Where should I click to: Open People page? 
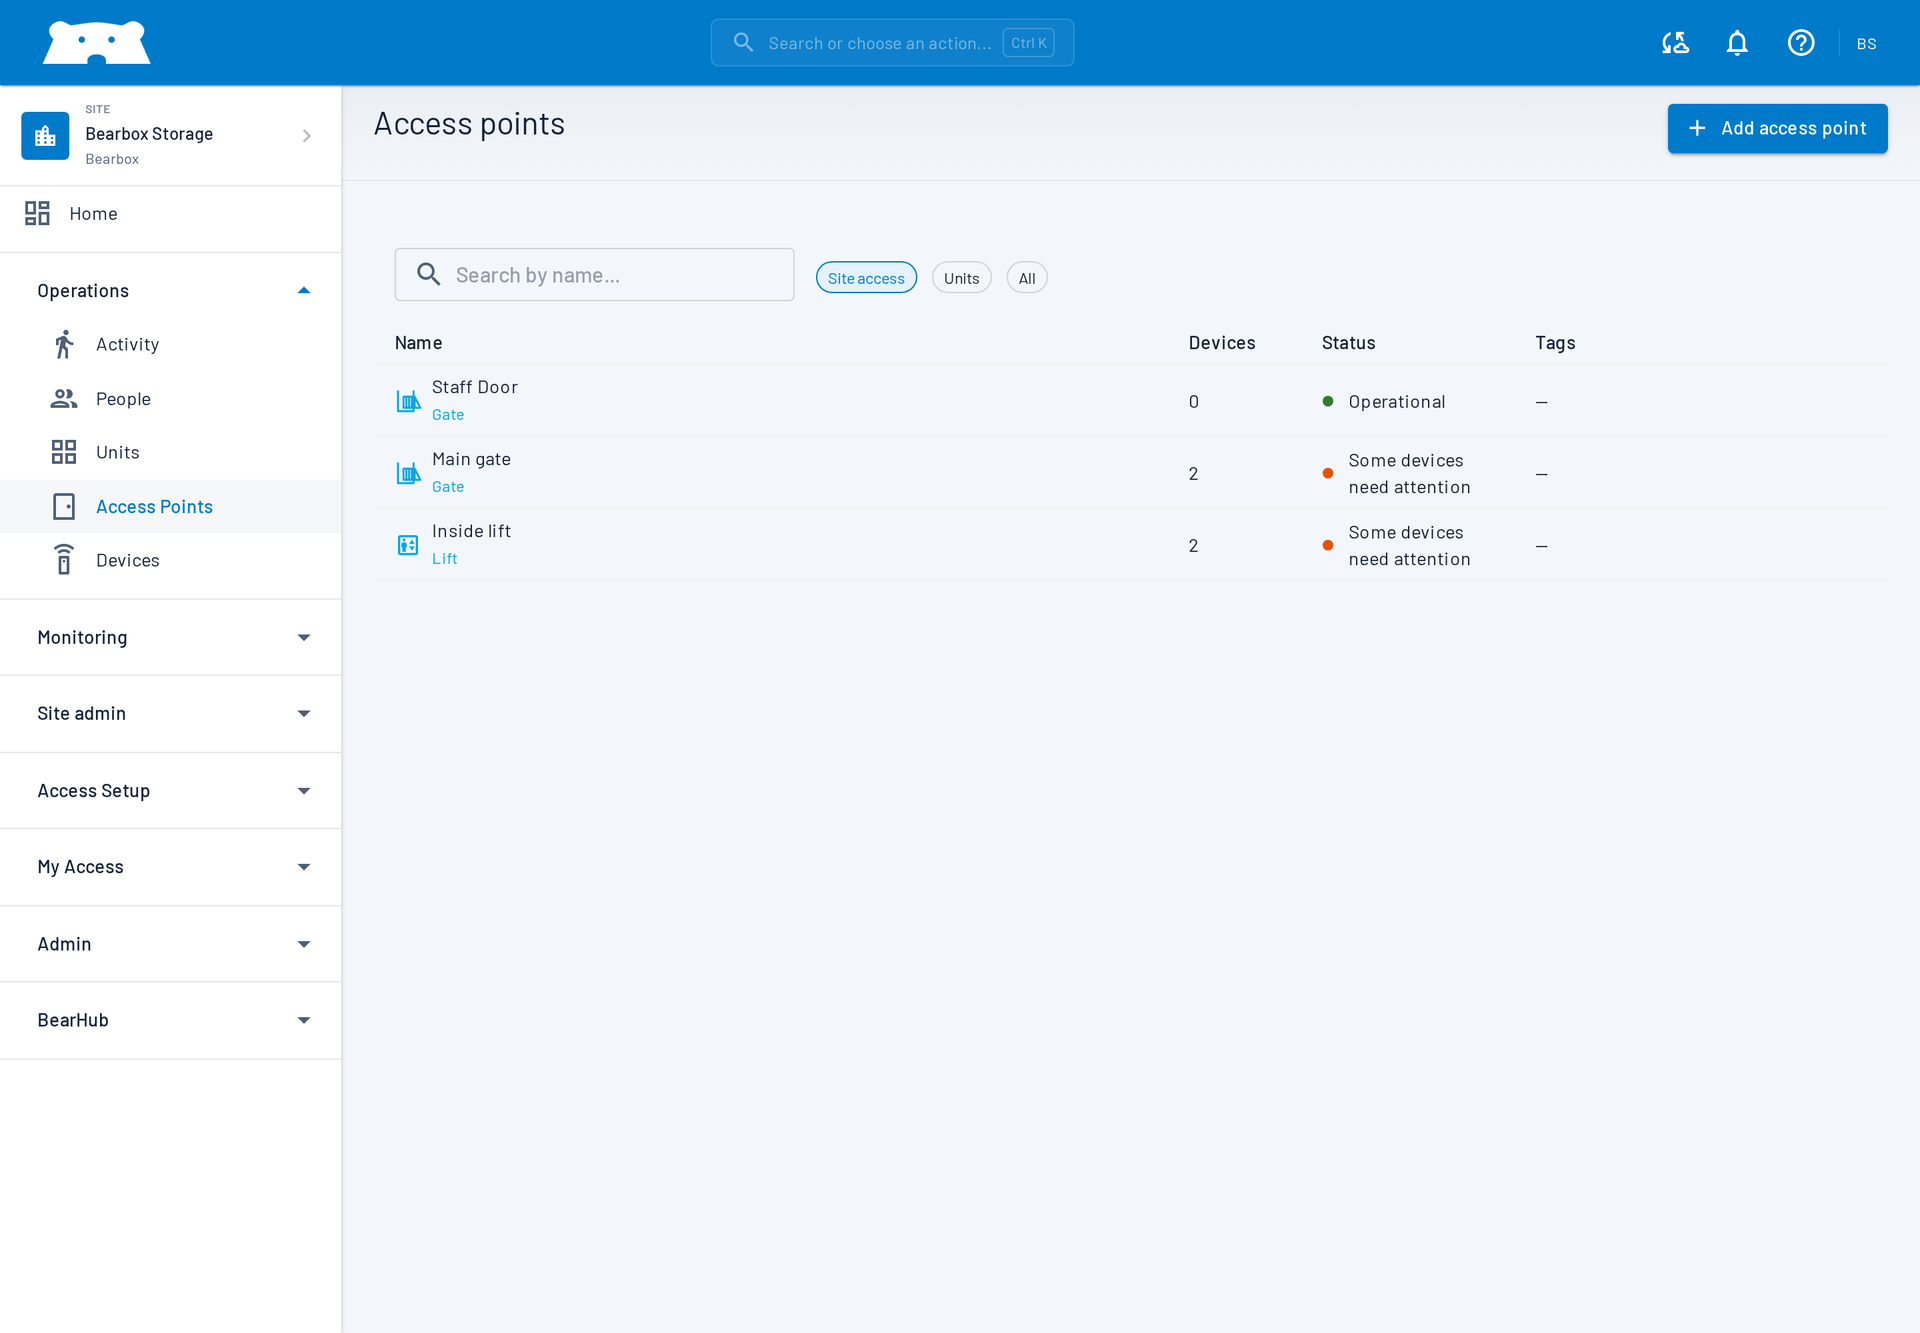tap(170, 398)
